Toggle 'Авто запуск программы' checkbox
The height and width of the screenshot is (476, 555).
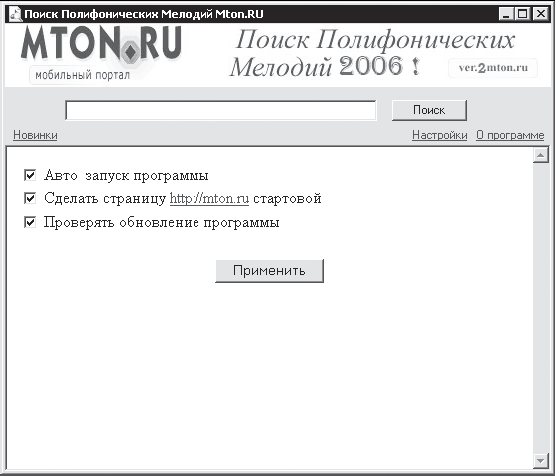coord(30,175)
